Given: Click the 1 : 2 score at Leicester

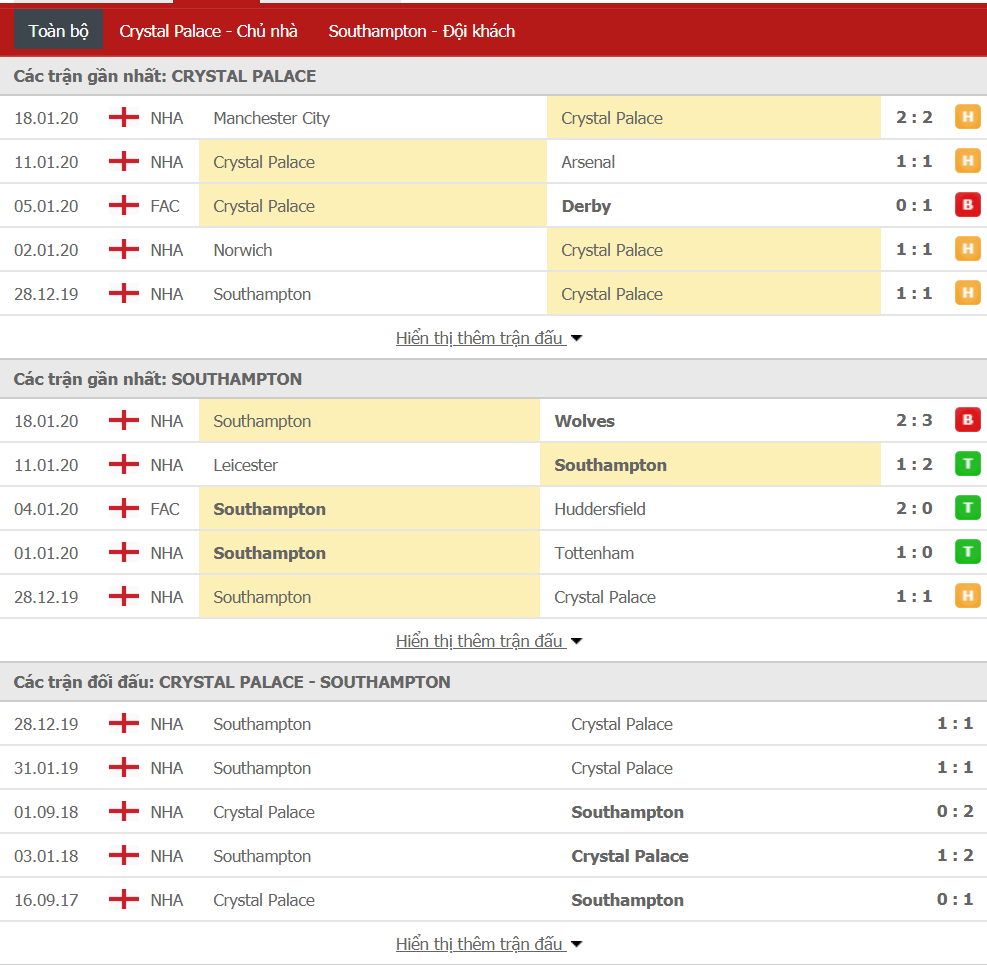Looking at the screenshot, I should tap(914, 464).
